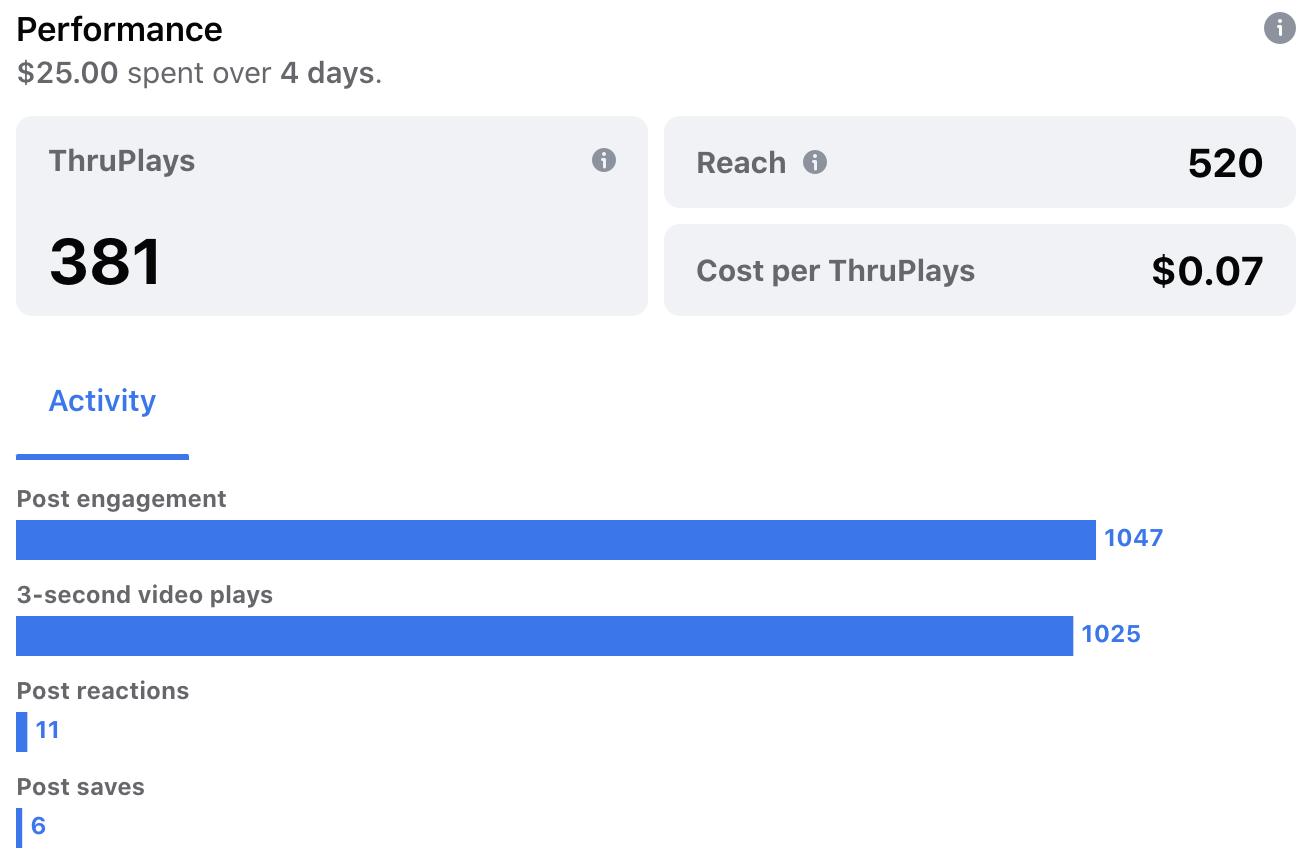
Task: Click the 3-second video plays bar
Action: tap(544, 636)
